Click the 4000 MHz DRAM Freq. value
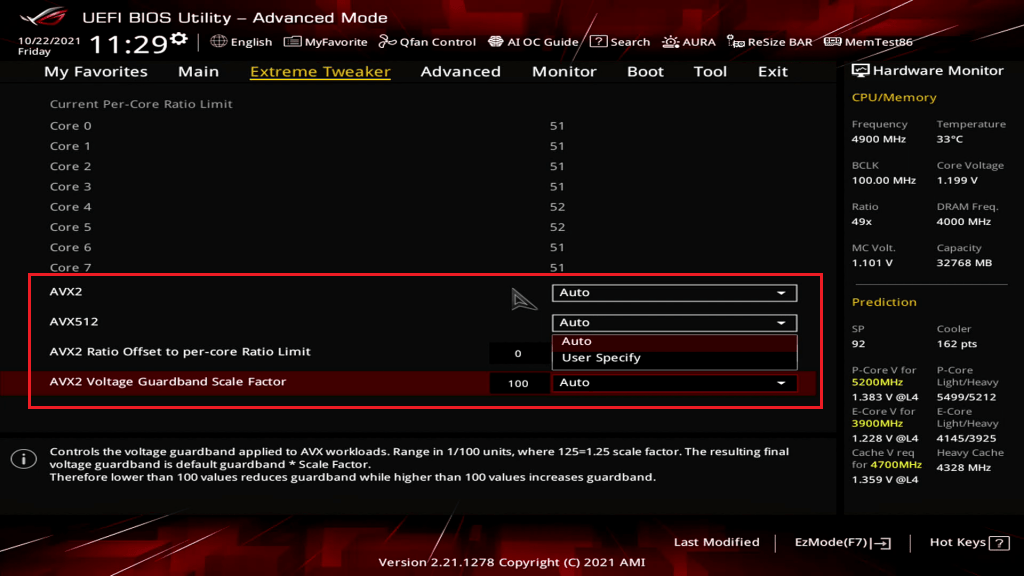 coord(964,221)
